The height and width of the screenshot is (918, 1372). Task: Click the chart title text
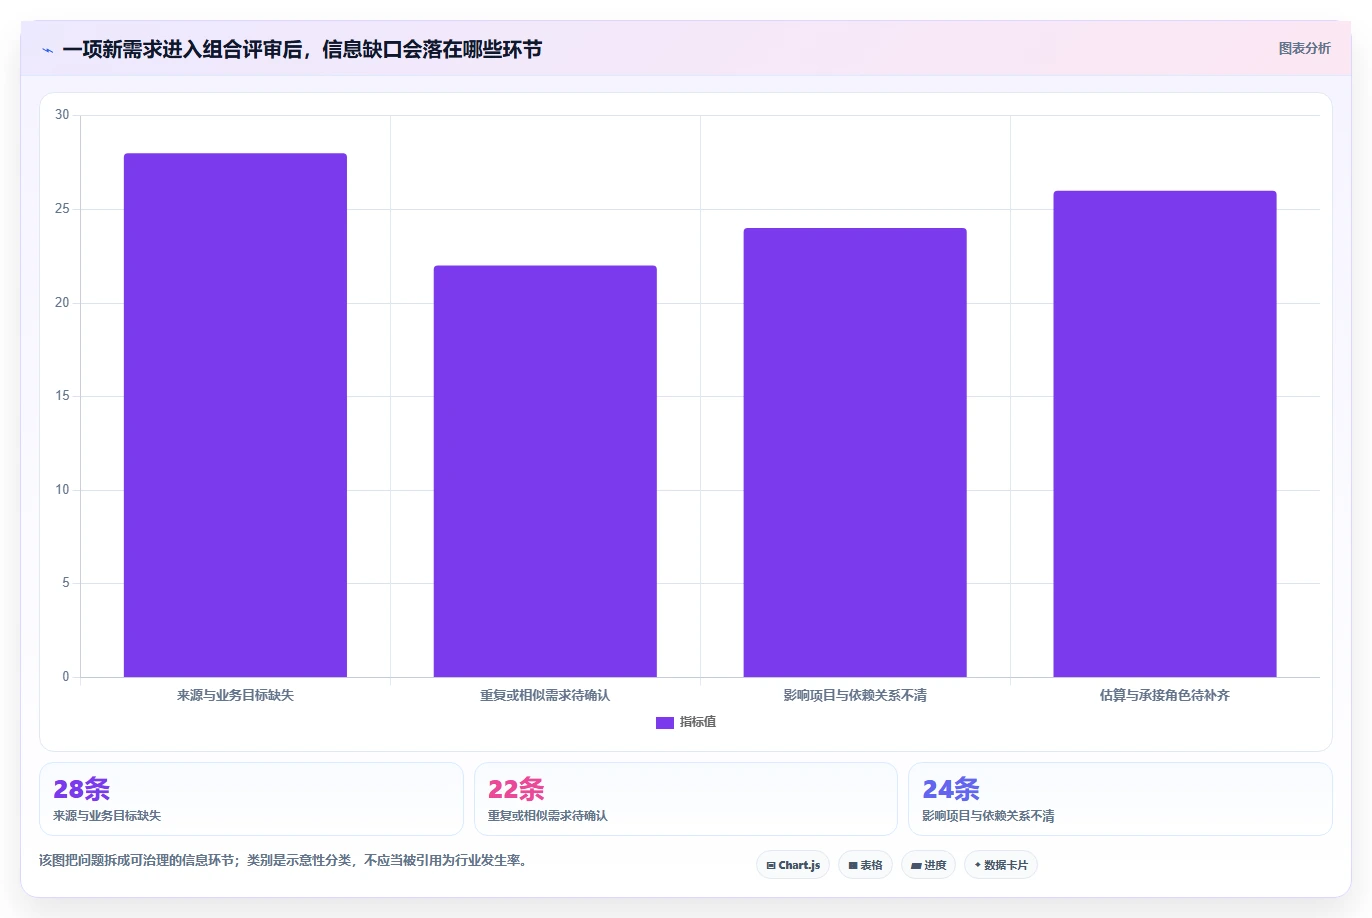302,49
